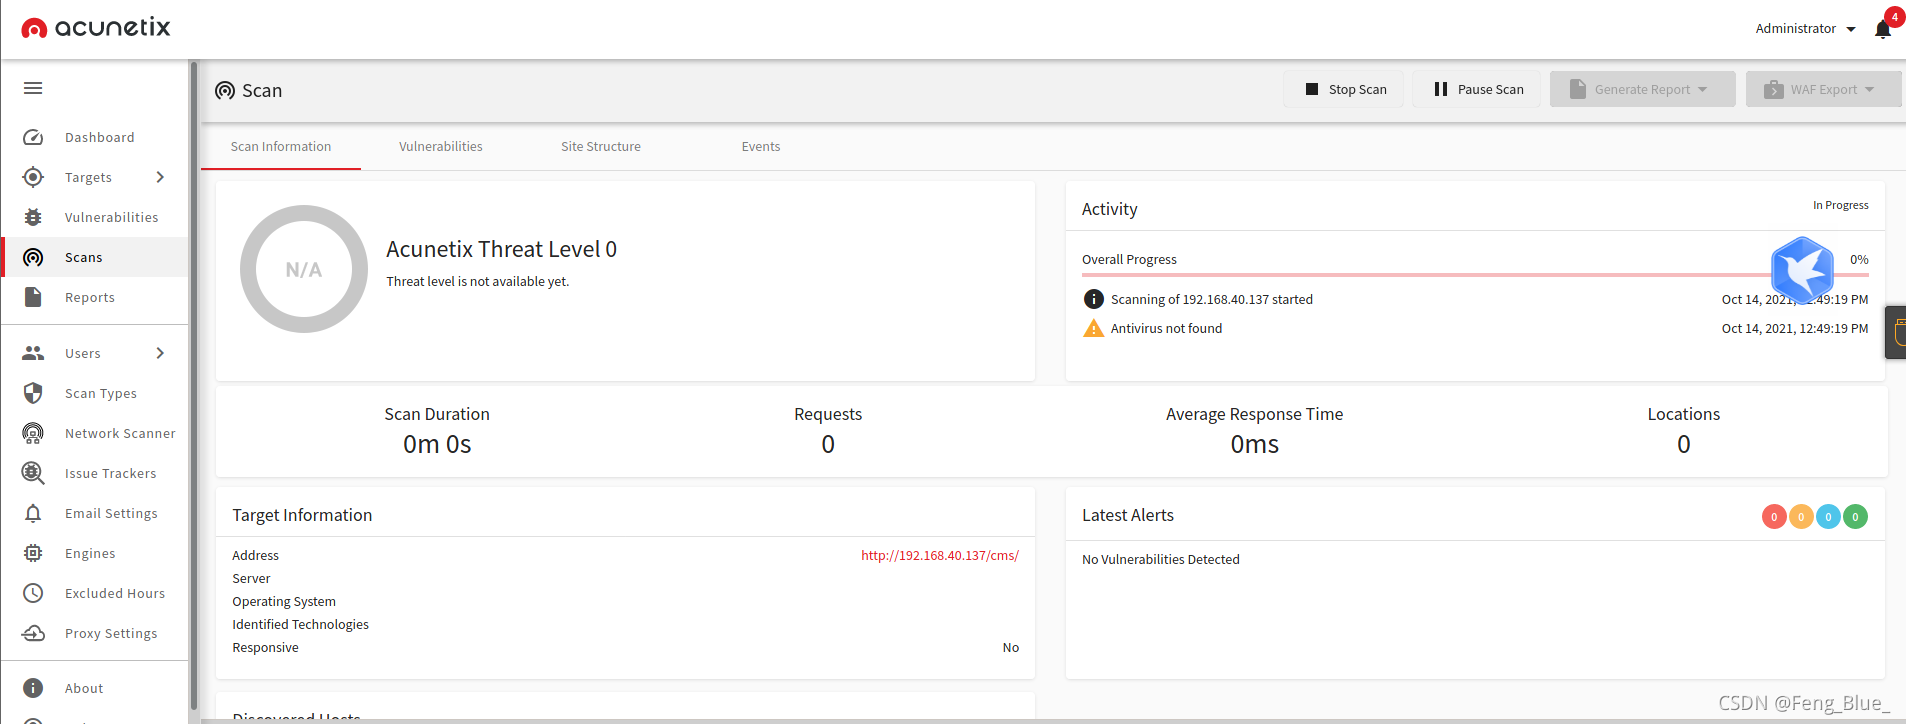
Task: Go to Dashboard in sidebar
Action: pos(94,137)
